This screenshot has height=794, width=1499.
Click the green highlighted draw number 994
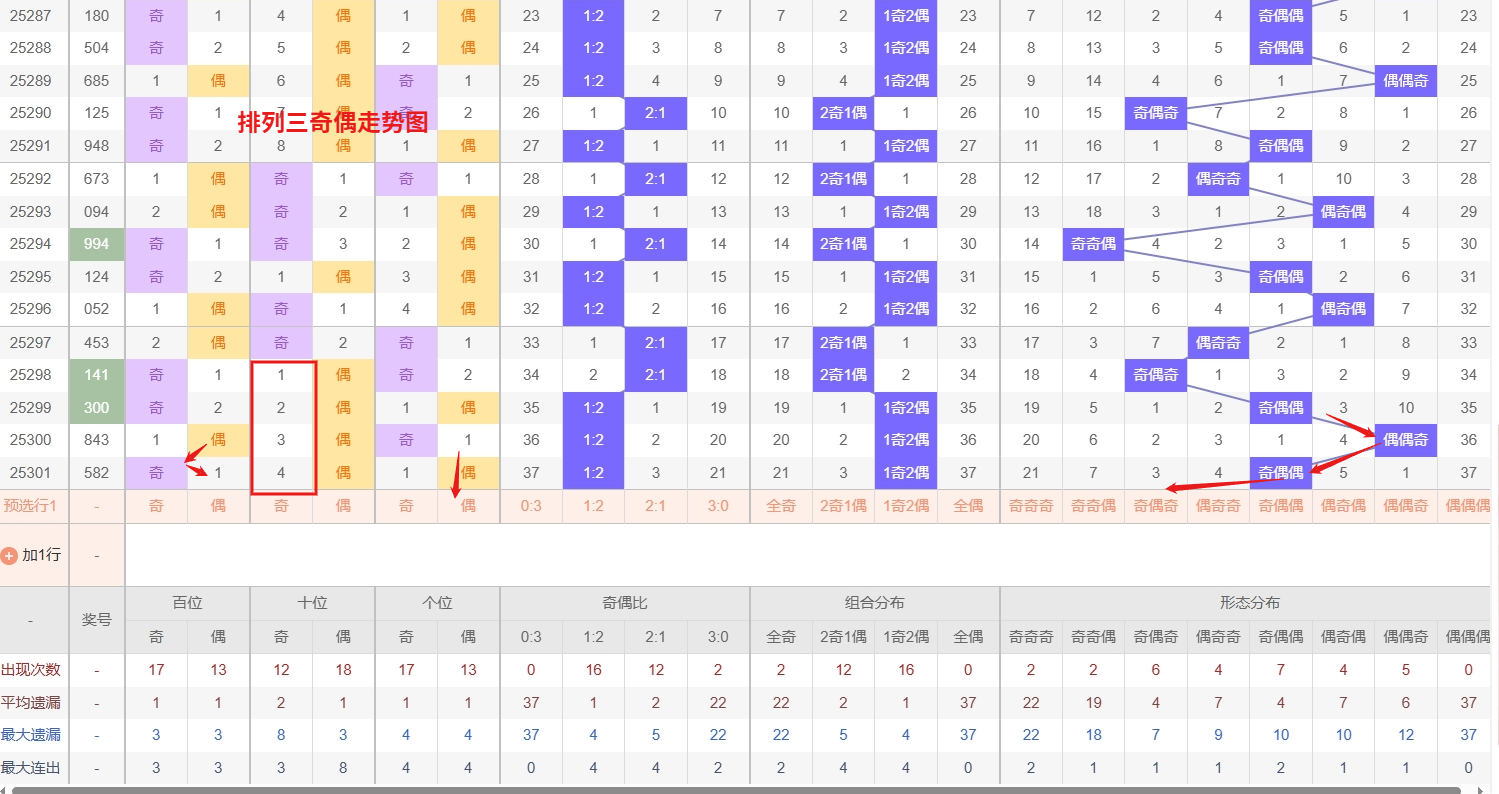(97, 244)
